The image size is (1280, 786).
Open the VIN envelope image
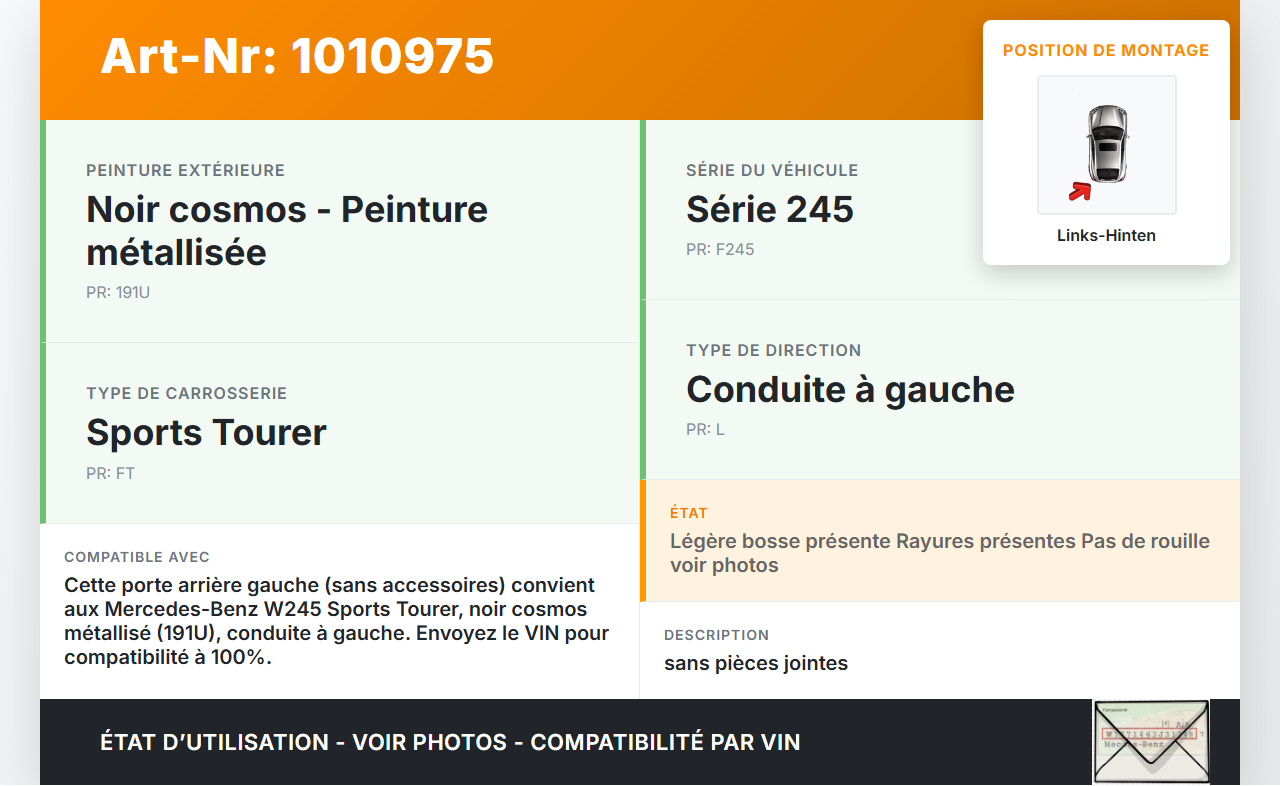pyautogui.click(x=1150, y=741)
